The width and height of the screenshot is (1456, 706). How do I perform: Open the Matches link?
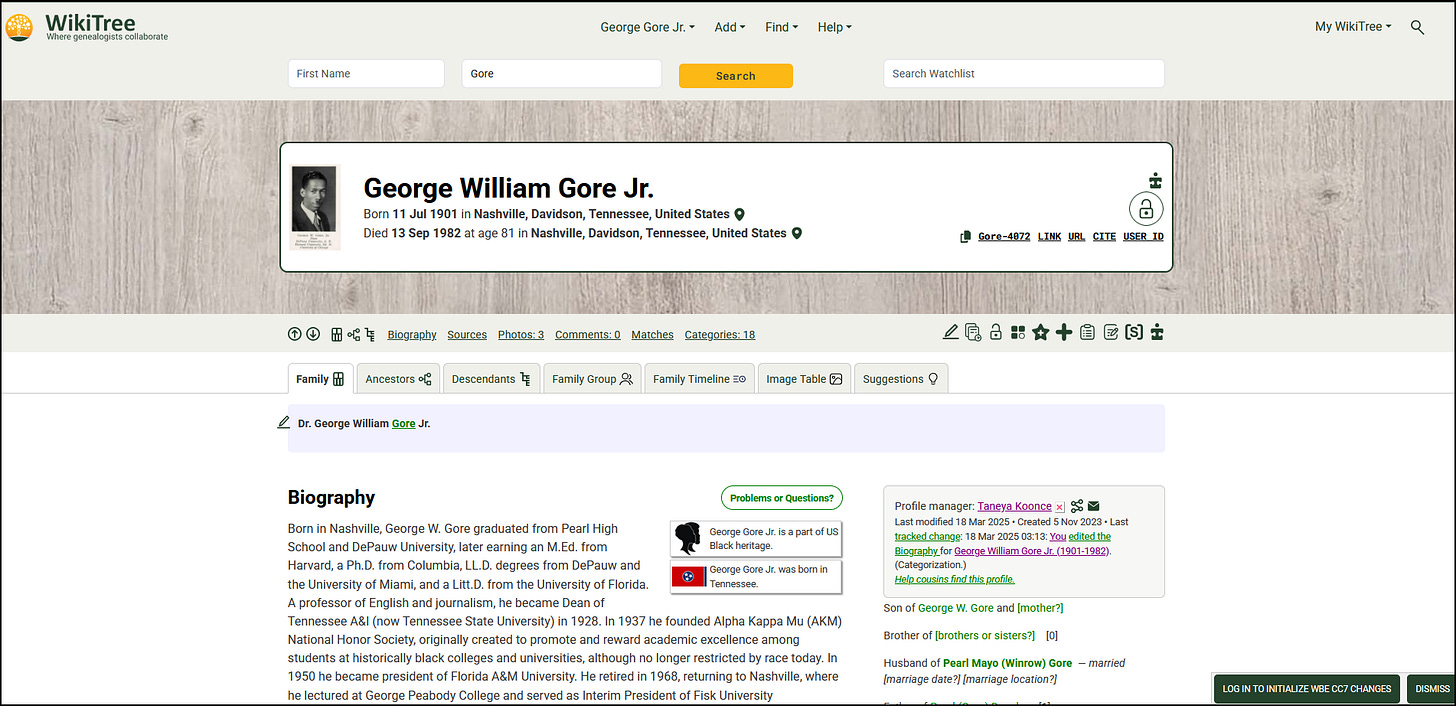point(653,335)
